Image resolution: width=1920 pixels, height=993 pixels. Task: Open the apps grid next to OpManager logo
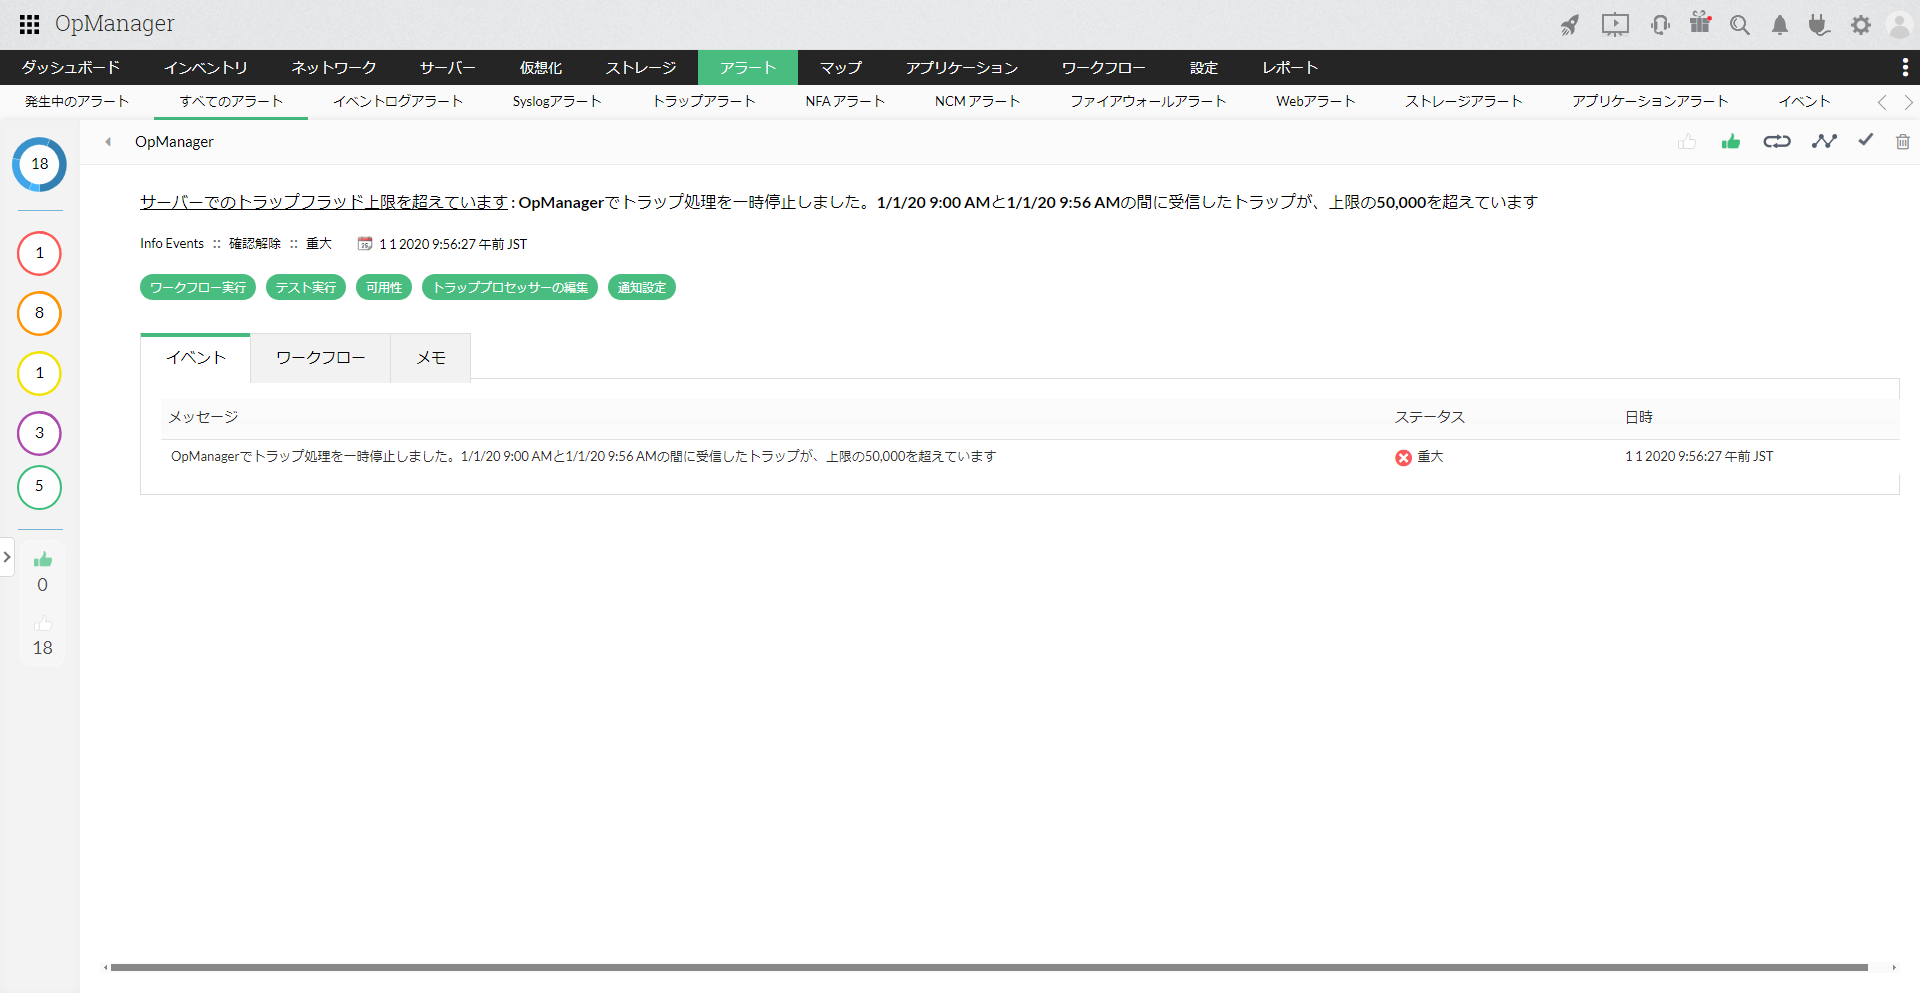(x=28, y=24)
